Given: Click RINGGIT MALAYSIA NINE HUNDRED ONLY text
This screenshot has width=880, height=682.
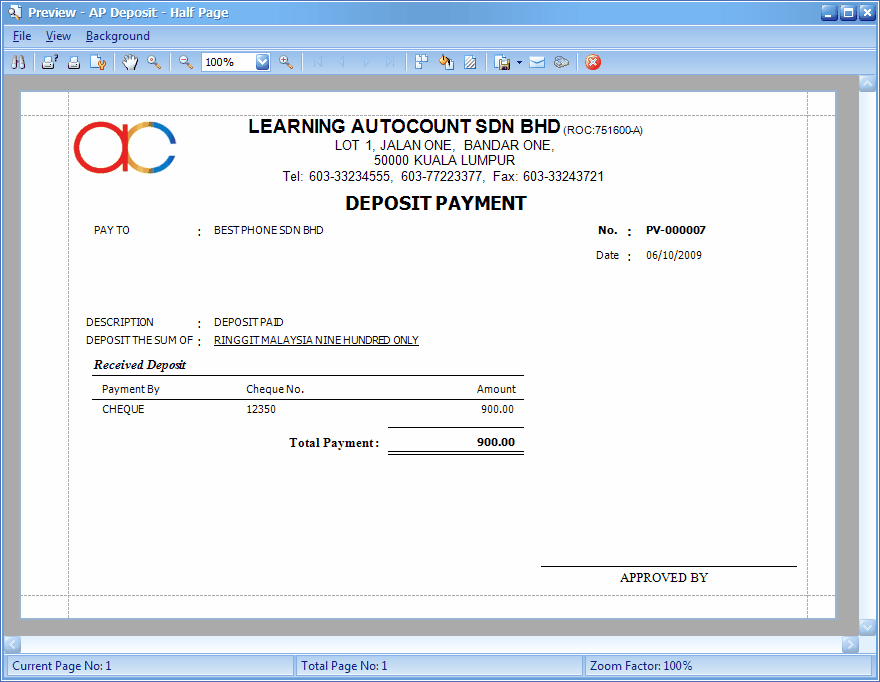Looking at the screenshot, I should 316,340.
